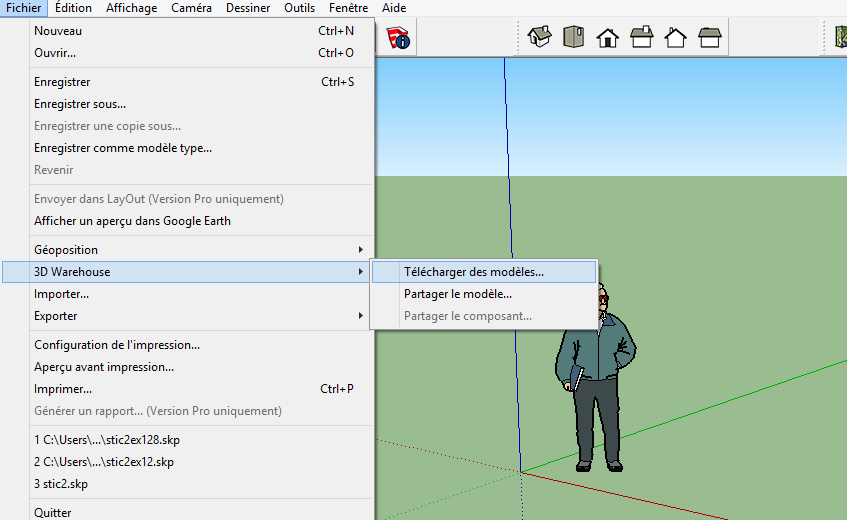Viewport: 847px width, 520px height.
Task: Choose Importer... menu entry
Action: tap(188, 294)
